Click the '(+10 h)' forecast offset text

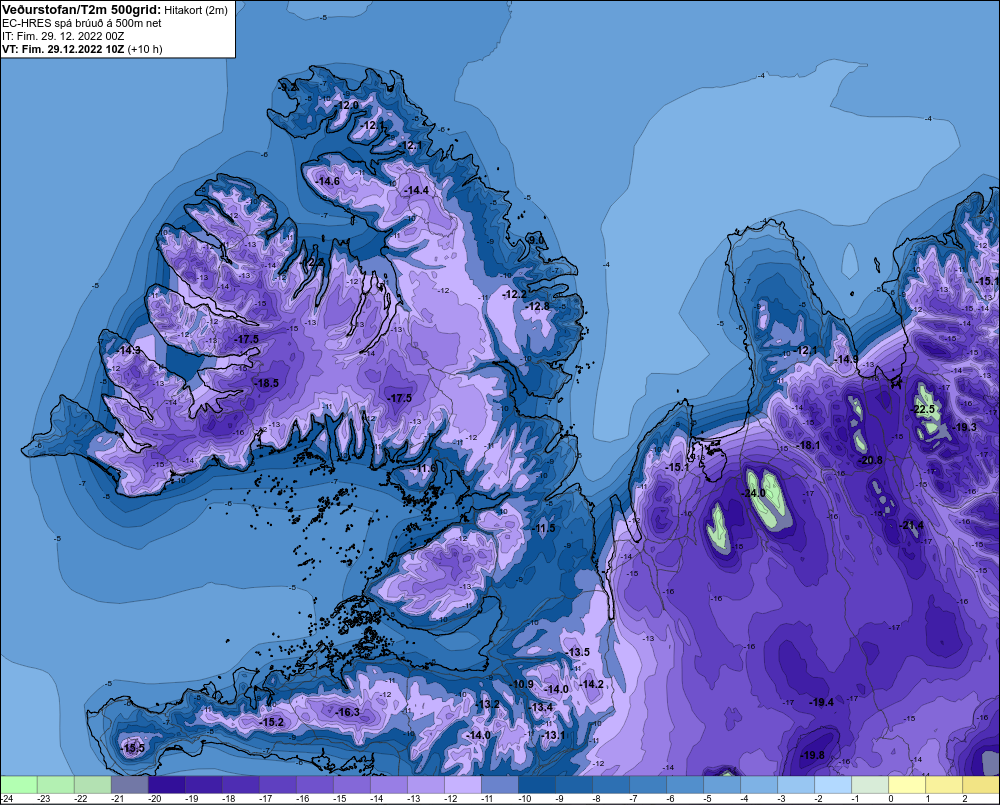click(x=145, y=49)
